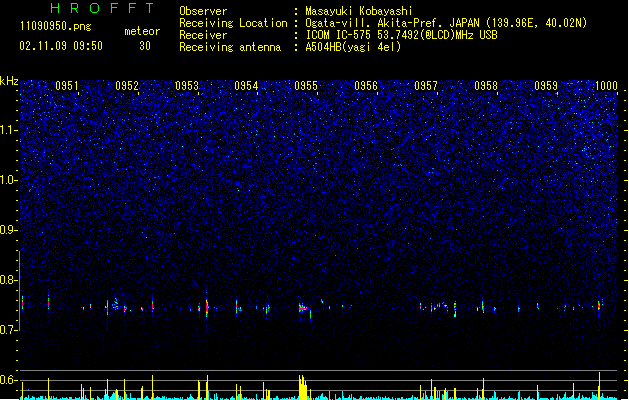Click the 0.8 kHz frequency label

tap(8, 280)
